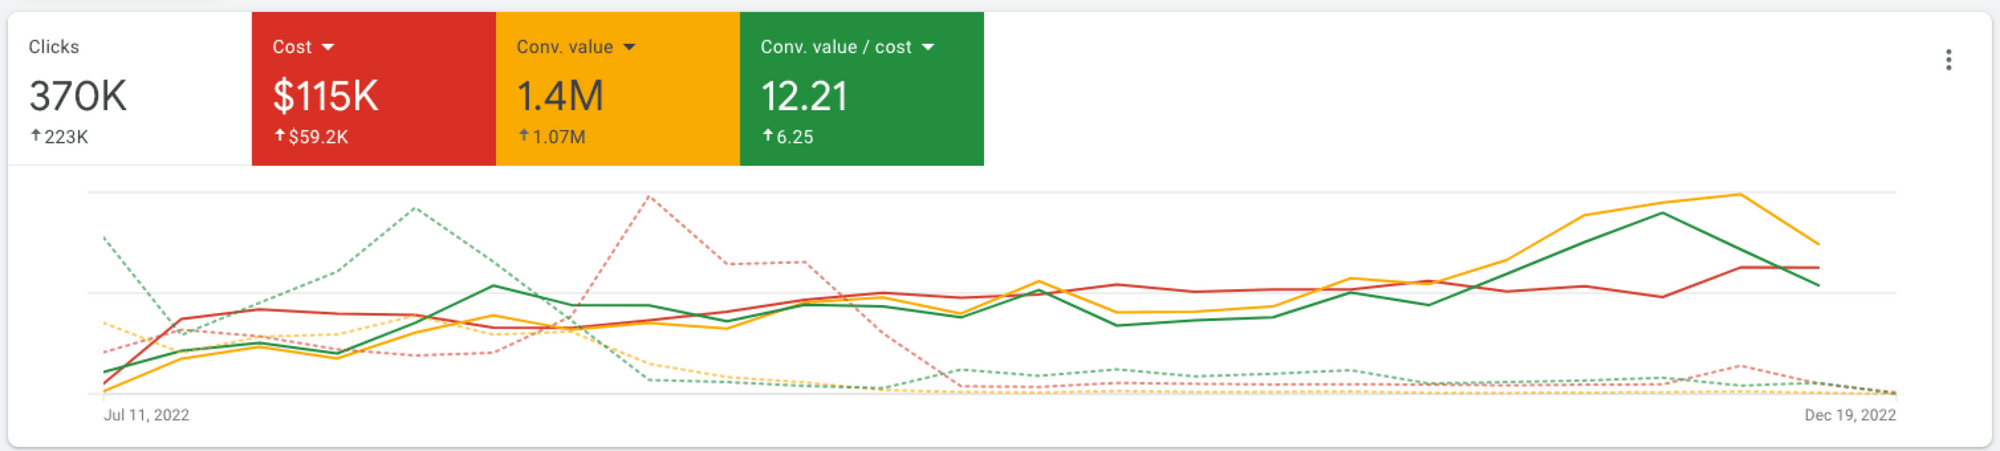Select the Clicks metric label
Image resolution: width=2000 pixels, height=451 pixels.
point(54,47)
